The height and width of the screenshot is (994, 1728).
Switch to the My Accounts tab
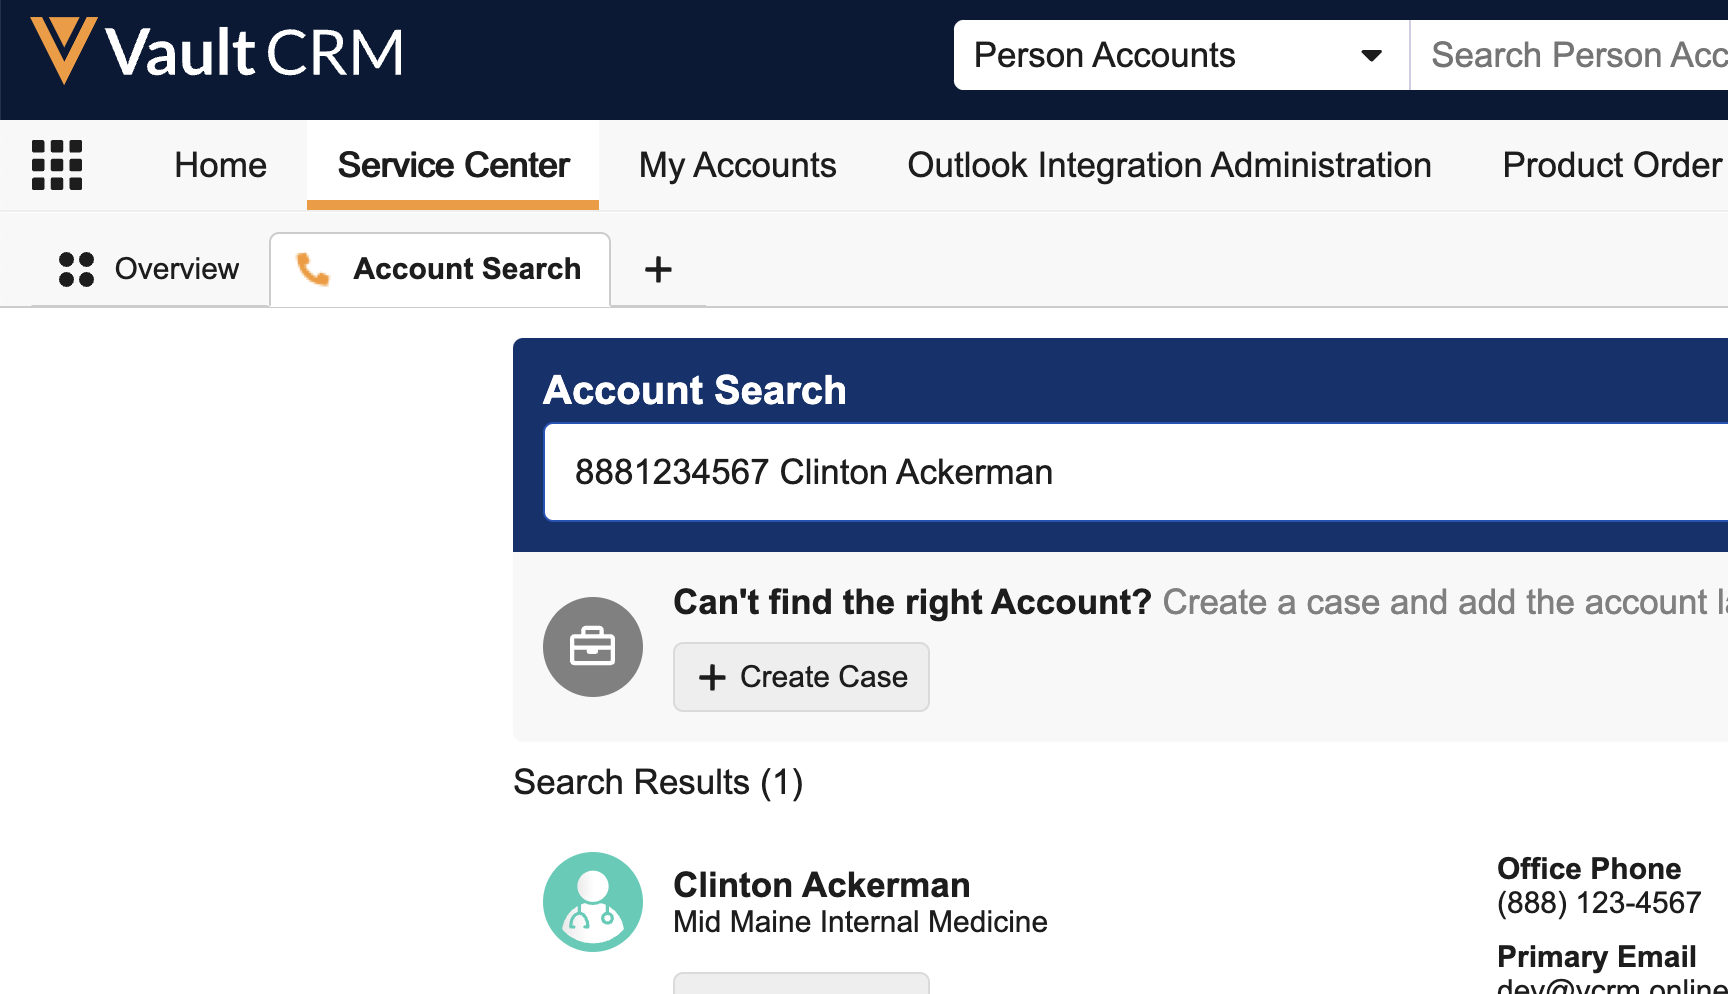point(737,165)
